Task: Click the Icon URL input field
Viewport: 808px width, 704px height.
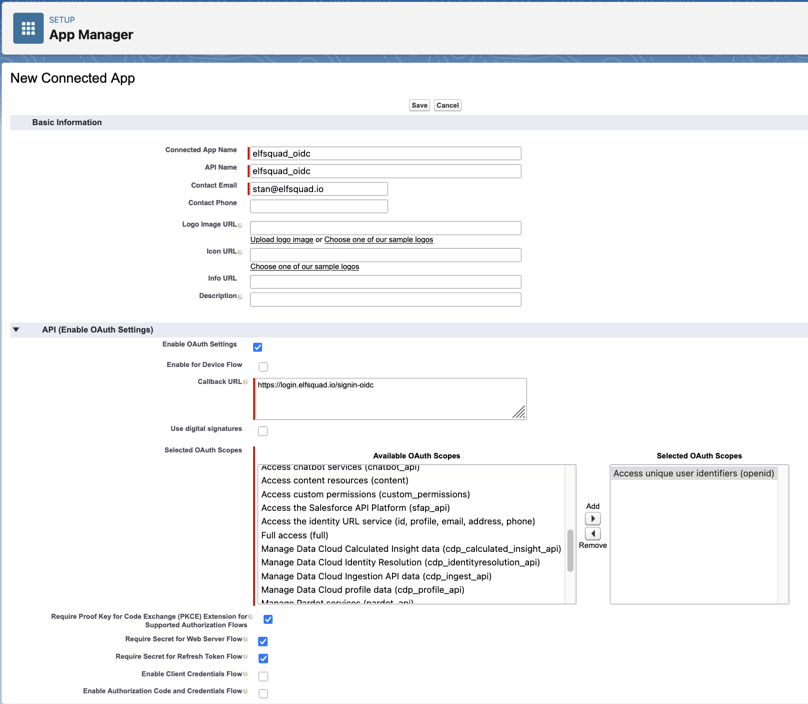Action: [x=386, y=255]
